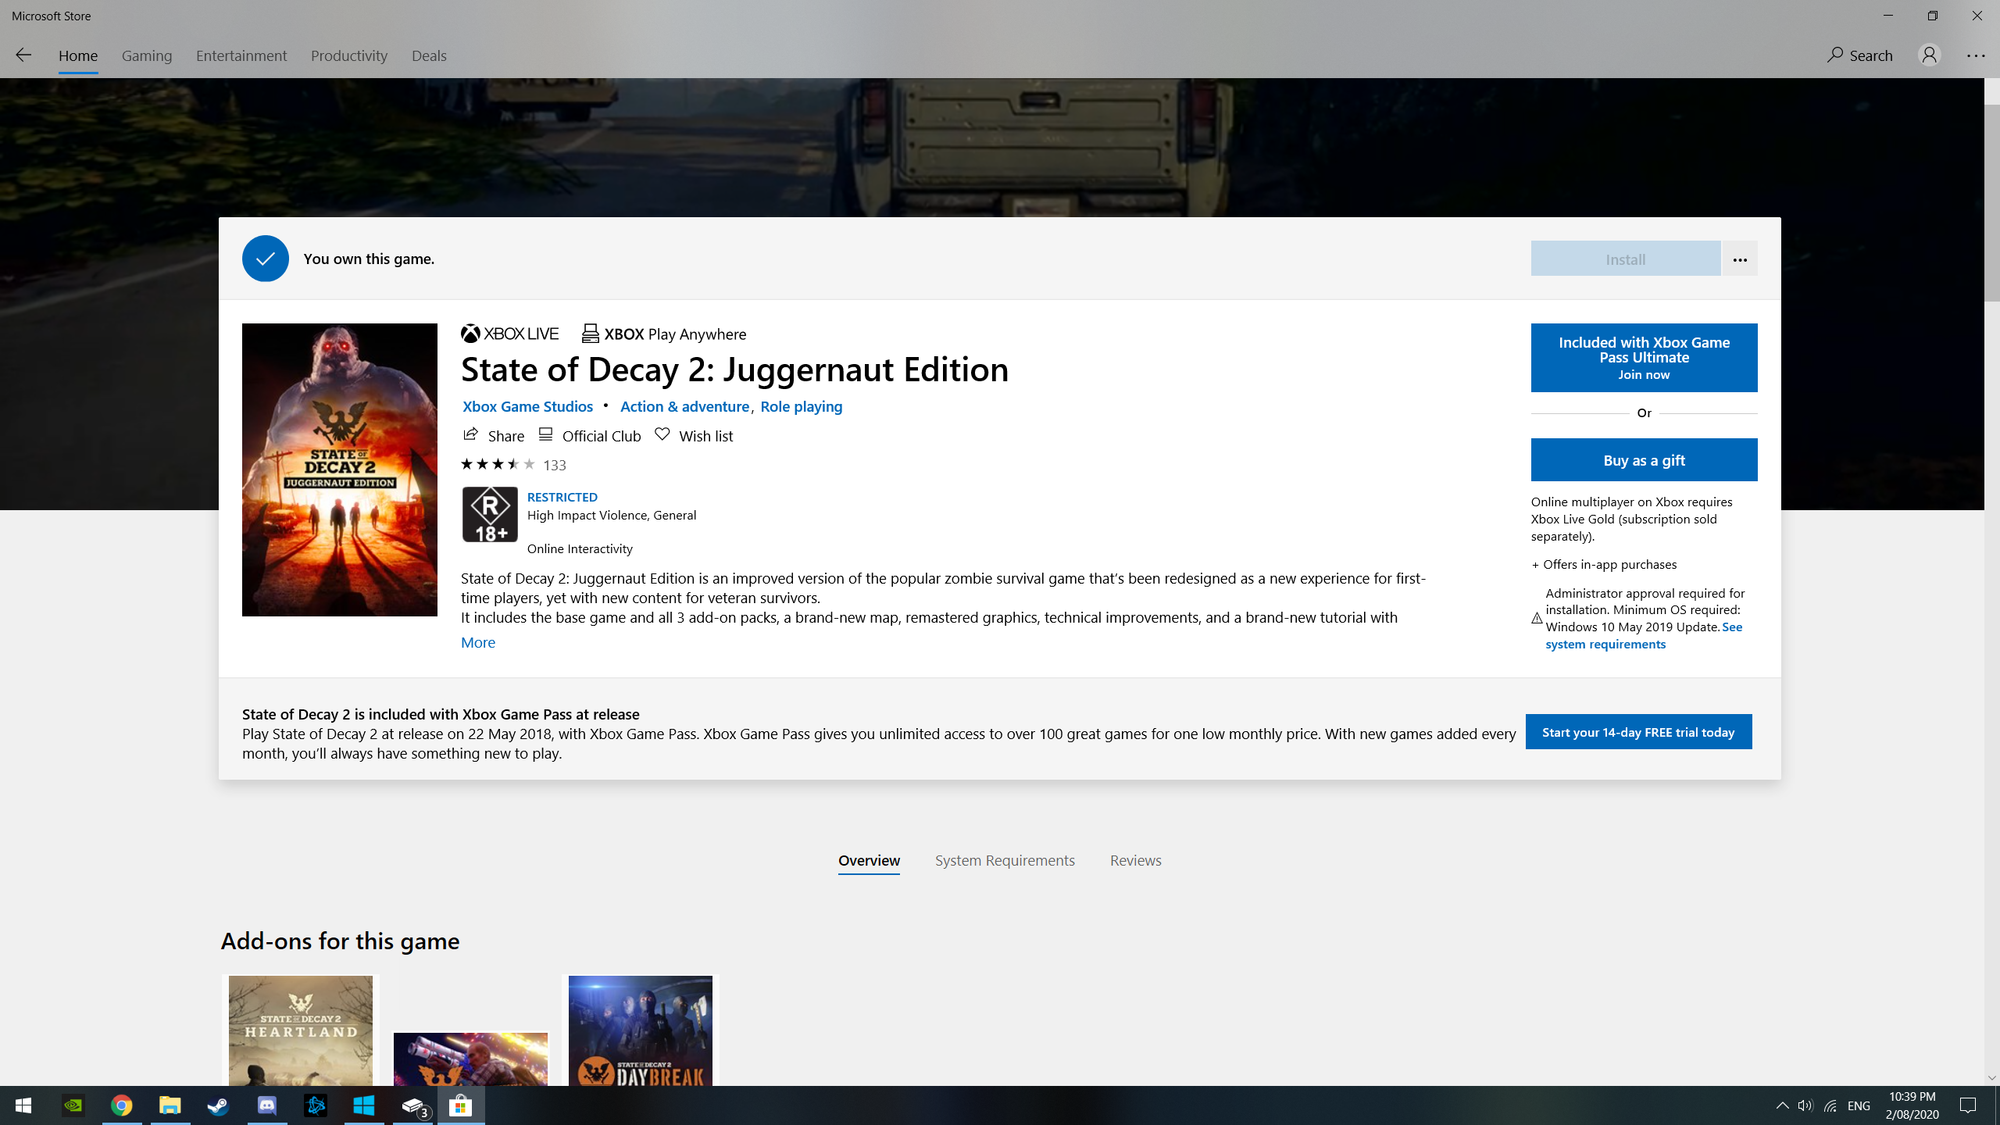
Task: Open volume control in system tray
Action: coord(1805,1105)
